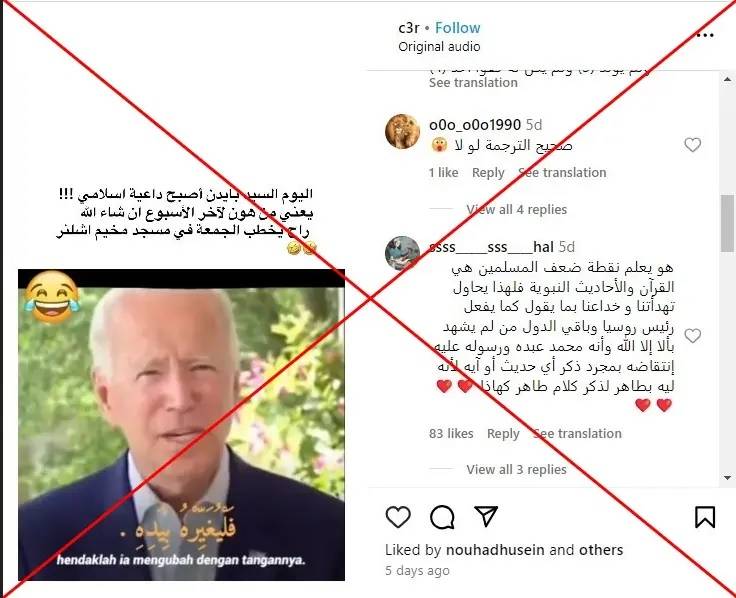
Task: See translation of ssss____sss___hal's comment
Action: tap(577, 433)
